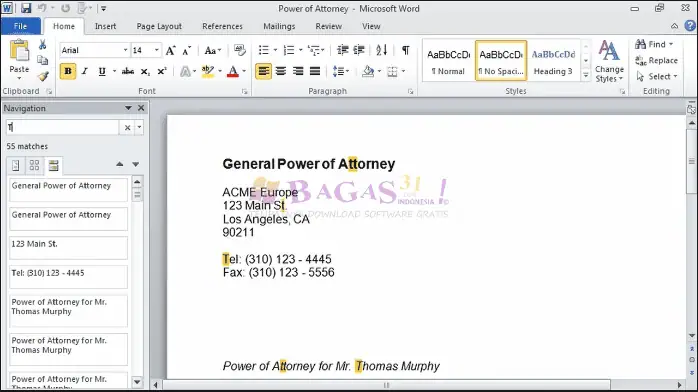
Task: Toggle Italic formatting
Action: pos(85,71)
